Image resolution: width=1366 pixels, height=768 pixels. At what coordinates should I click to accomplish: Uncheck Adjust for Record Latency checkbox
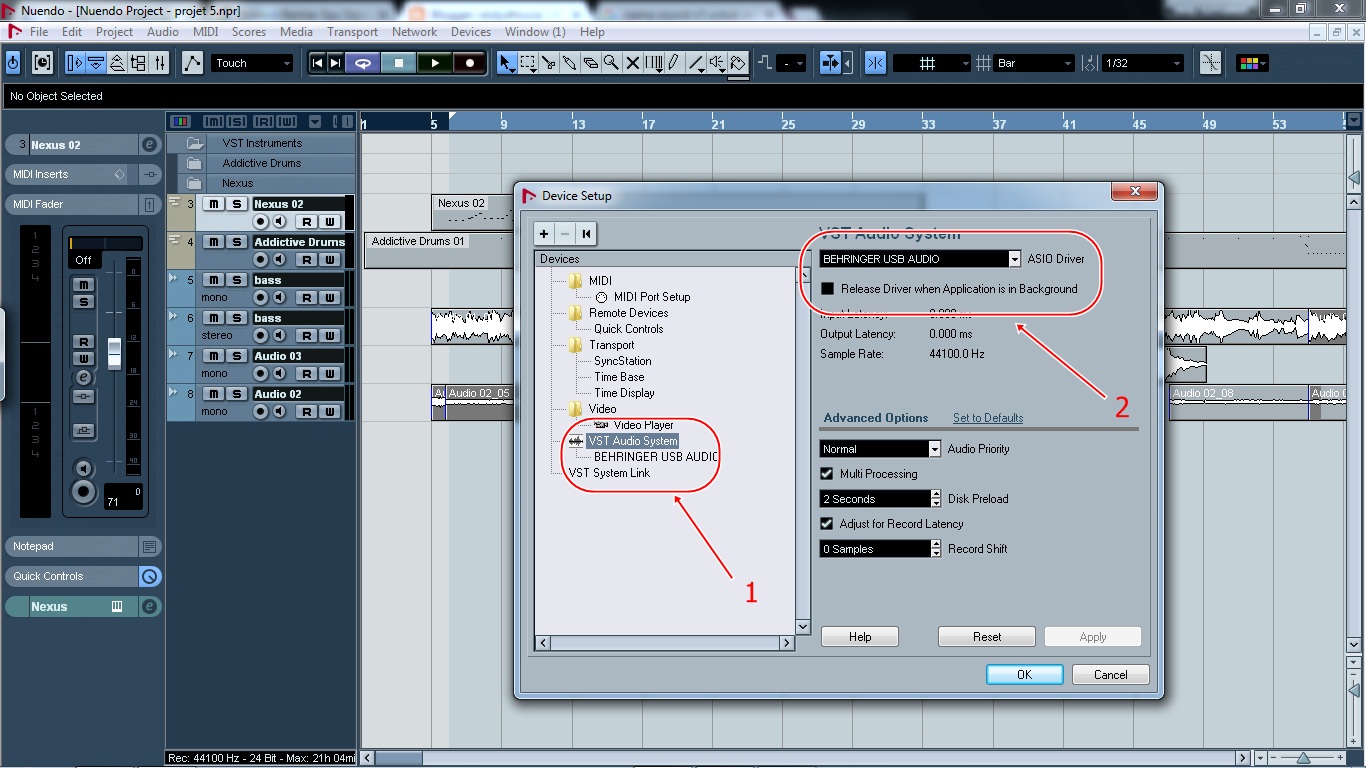826,524
